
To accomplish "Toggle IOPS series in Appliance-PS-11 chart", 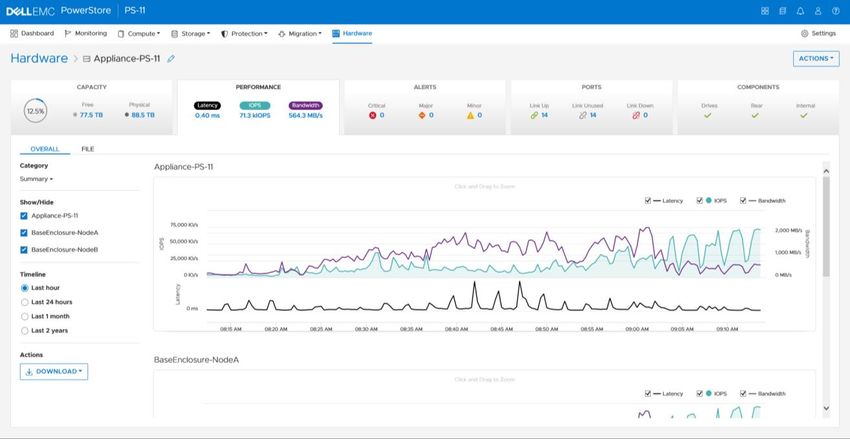I will point(700,201).
